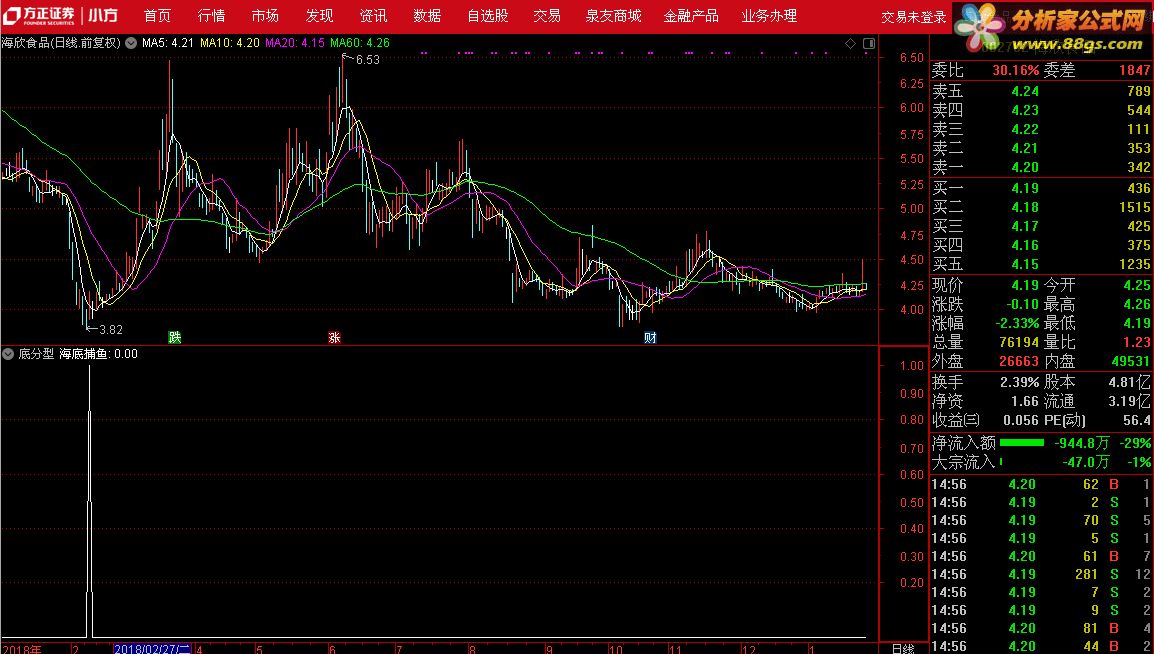Click the 卖四 price 4.23
This screenshot has width=1154, height=654.
[1024, 110]
